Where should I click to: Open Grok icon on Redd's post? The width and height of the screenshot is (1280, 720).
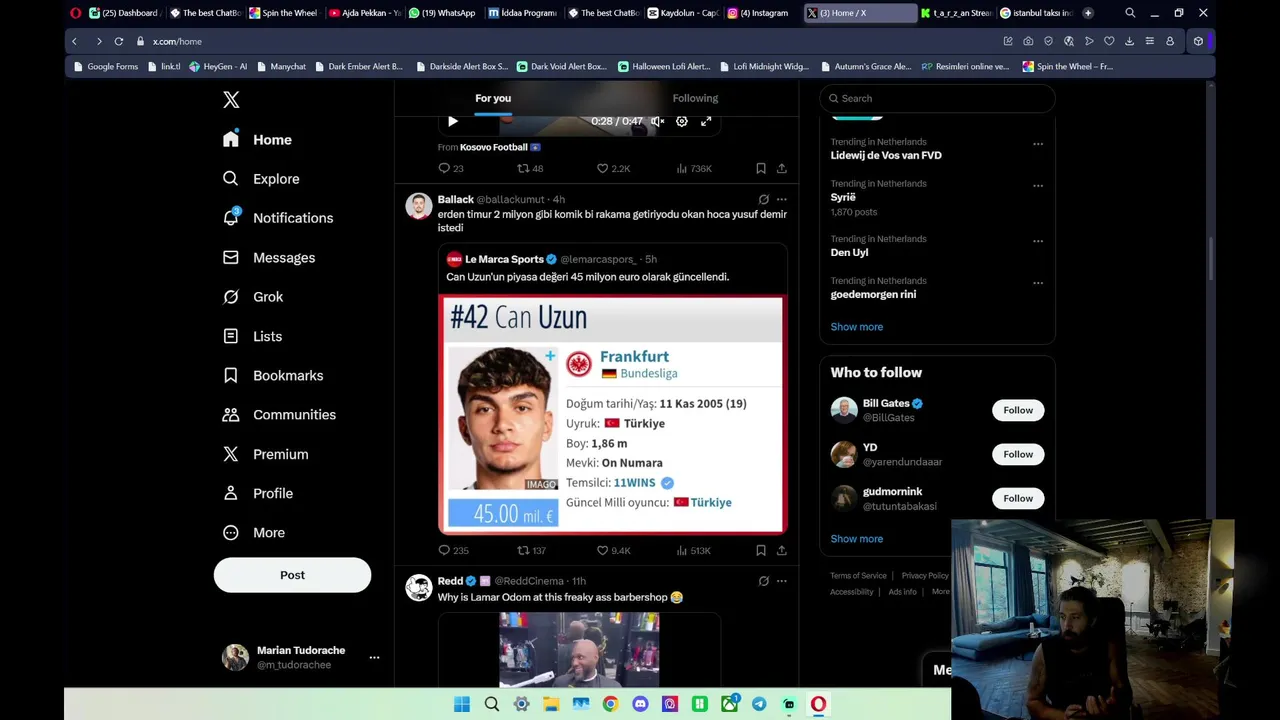(763, 581)
